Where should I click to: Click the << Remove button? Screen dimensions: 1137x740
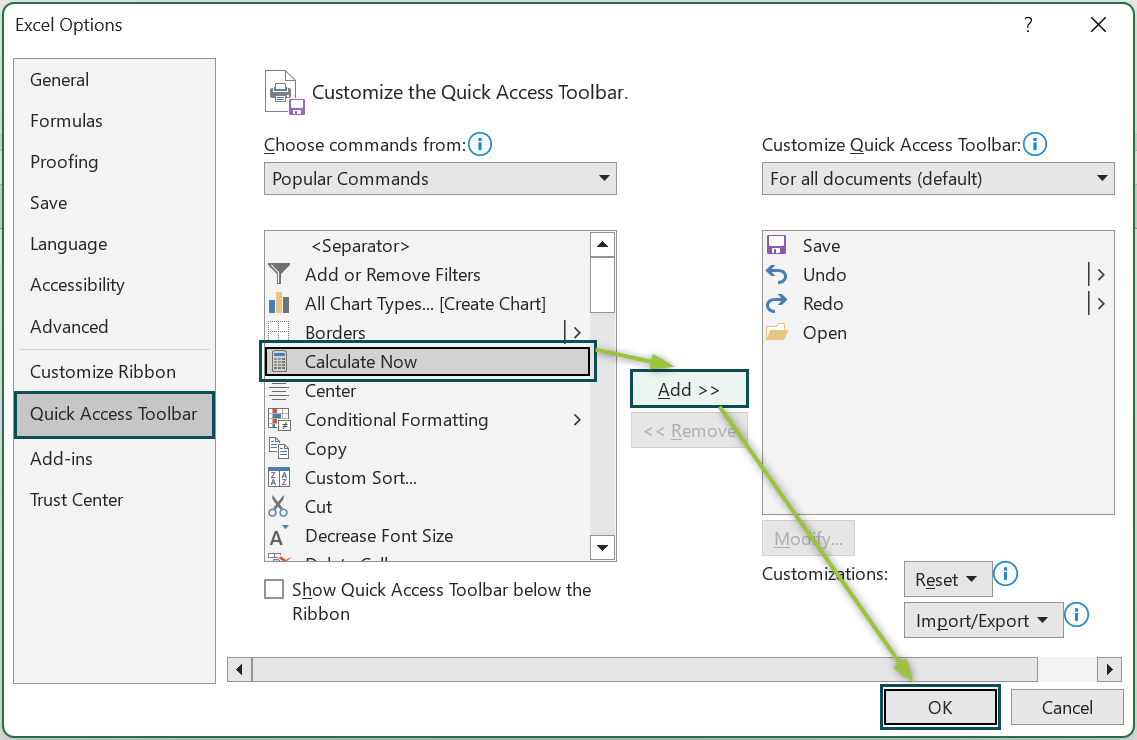(689, 431)
